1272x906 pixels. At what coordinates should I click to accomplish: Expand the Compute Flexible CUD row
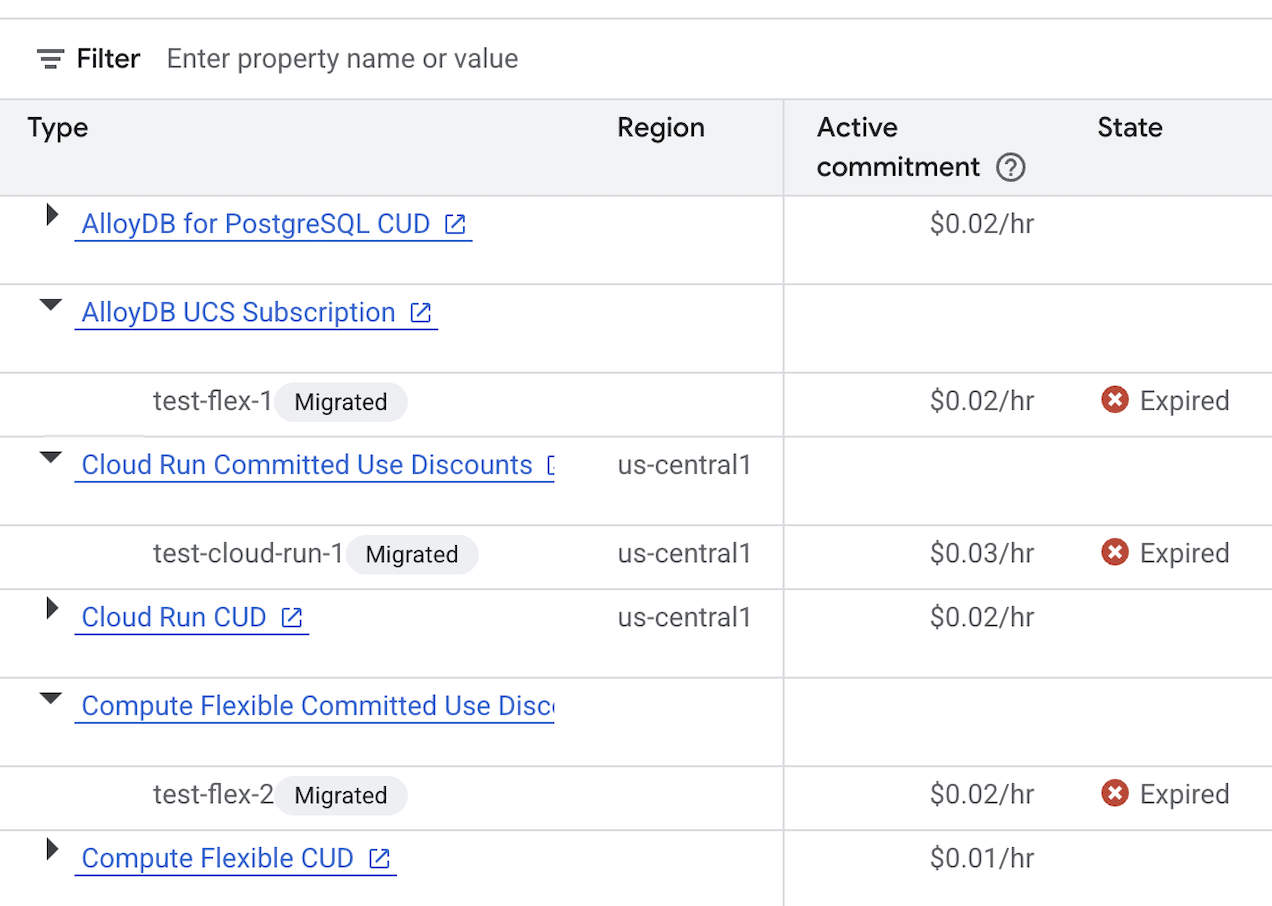52,850
